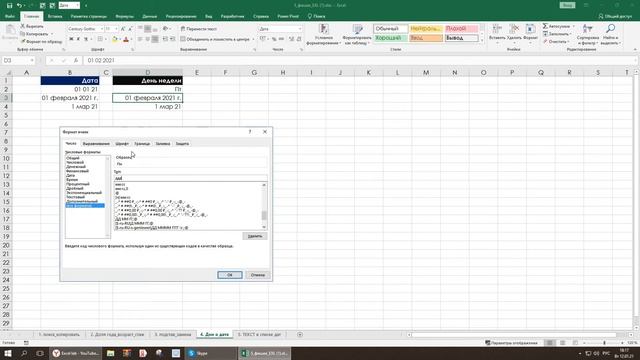Open Format as Table (Форматировать как таблицу)
This screenshot has width=640, height=360.
(x=357, y=34)
